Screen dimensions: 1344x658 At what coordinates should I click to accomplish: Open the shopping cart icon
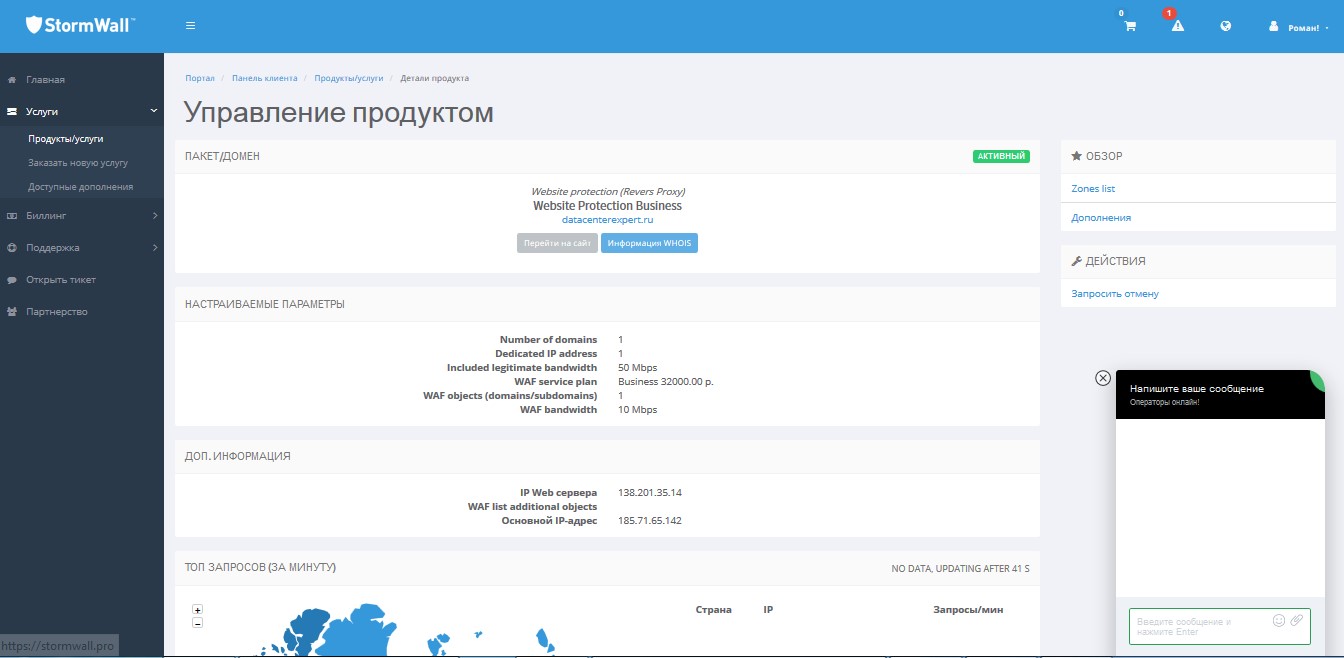point(1130,26)
